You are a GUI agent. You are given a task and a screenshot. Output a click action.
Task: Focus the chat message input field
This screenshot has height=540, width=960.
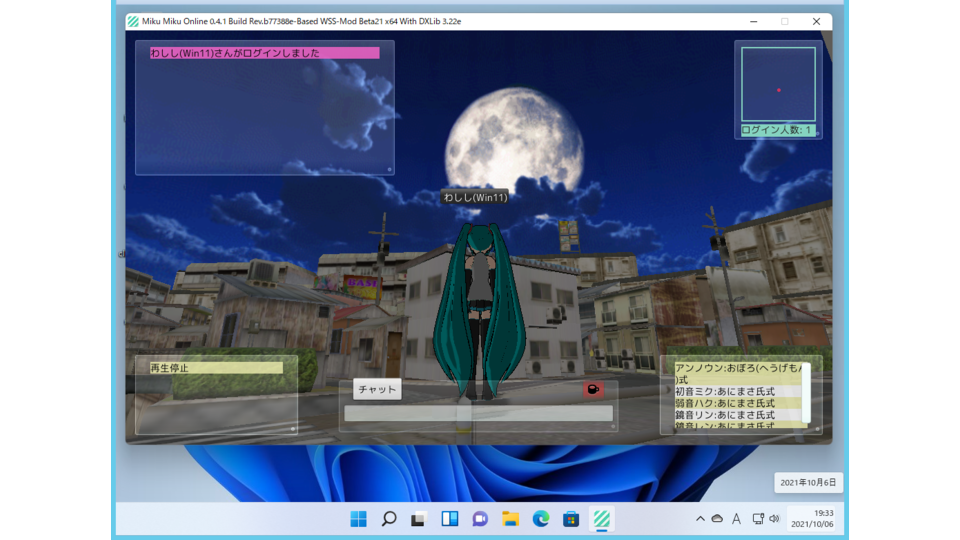[478, 413]
